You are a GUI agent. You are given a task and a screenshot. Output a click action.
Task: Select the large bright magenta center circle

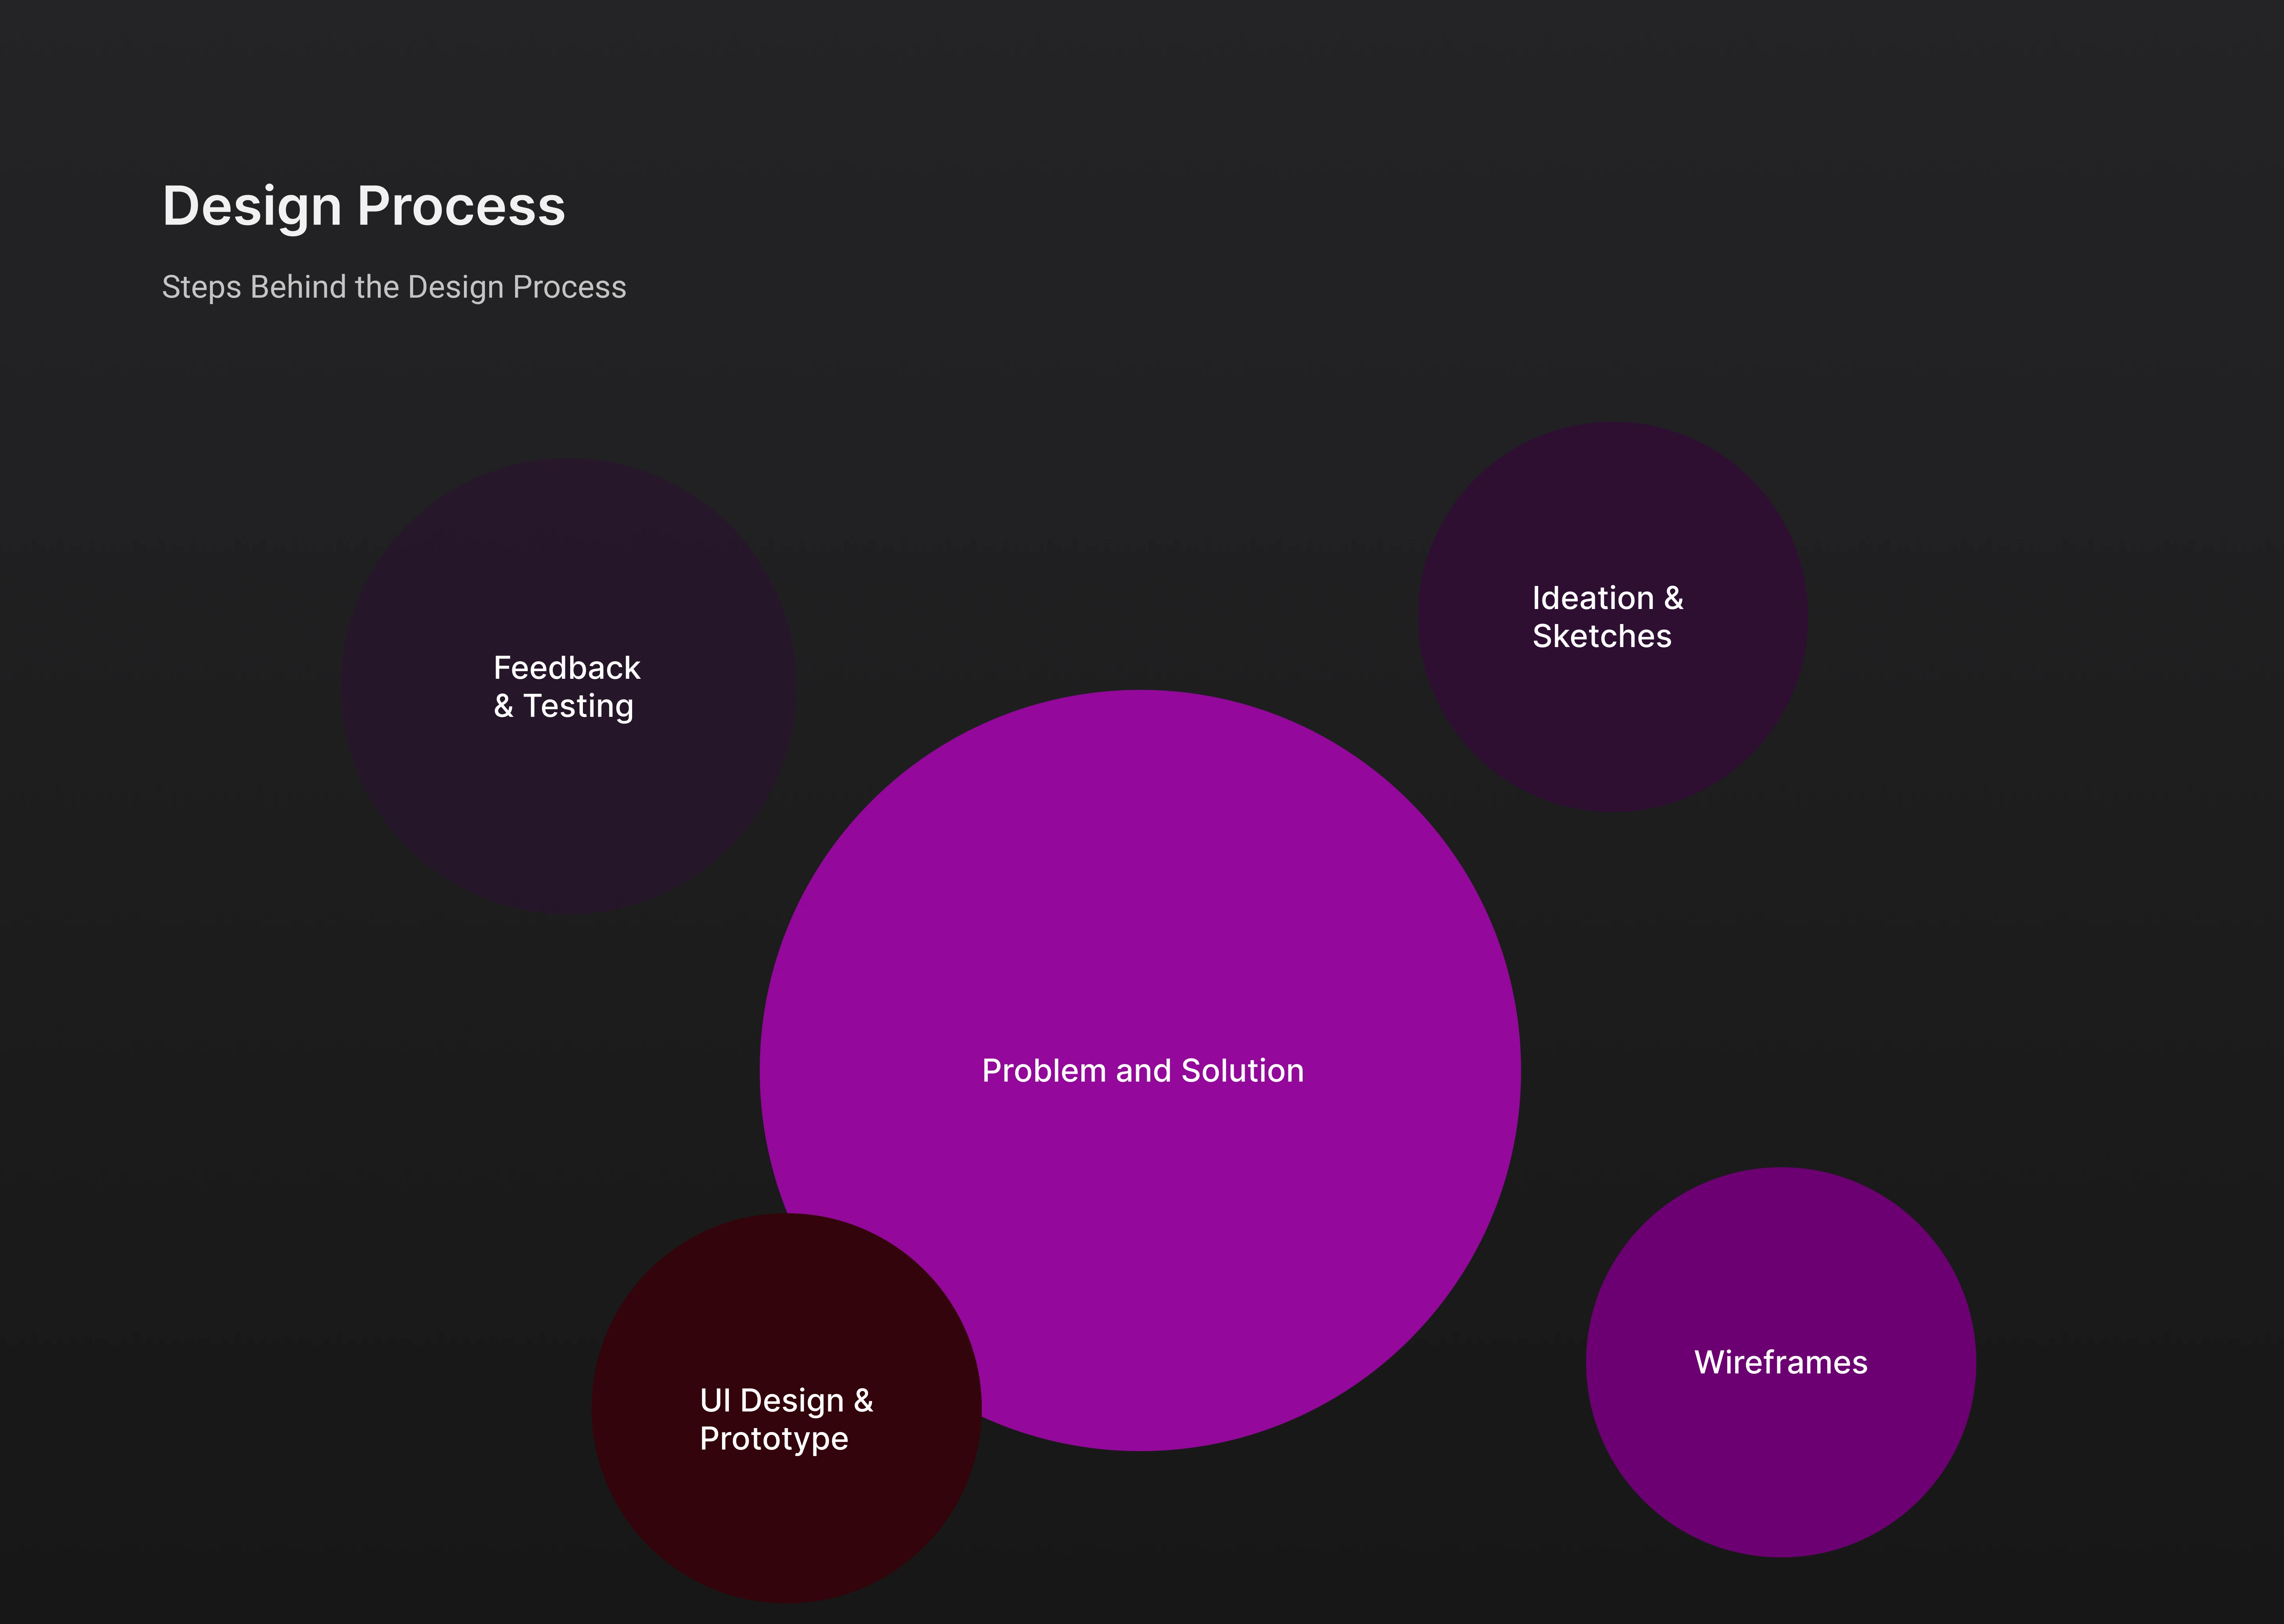coord(1140,900)
